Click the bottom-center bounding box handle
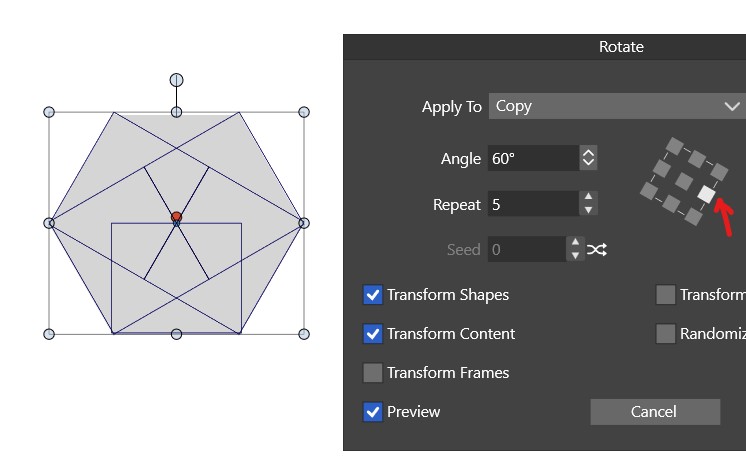The height and width of the screenshot is (469, 746). (x=176, y=334)
